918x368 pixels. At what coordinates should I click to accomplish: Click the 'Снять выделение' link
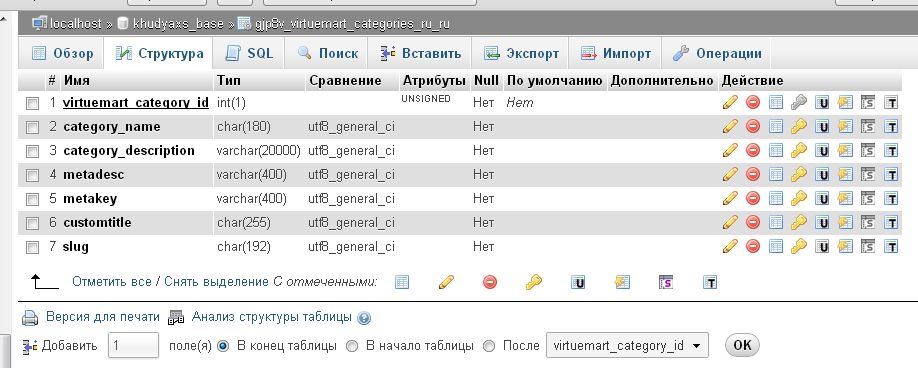[x=217, y=282]
